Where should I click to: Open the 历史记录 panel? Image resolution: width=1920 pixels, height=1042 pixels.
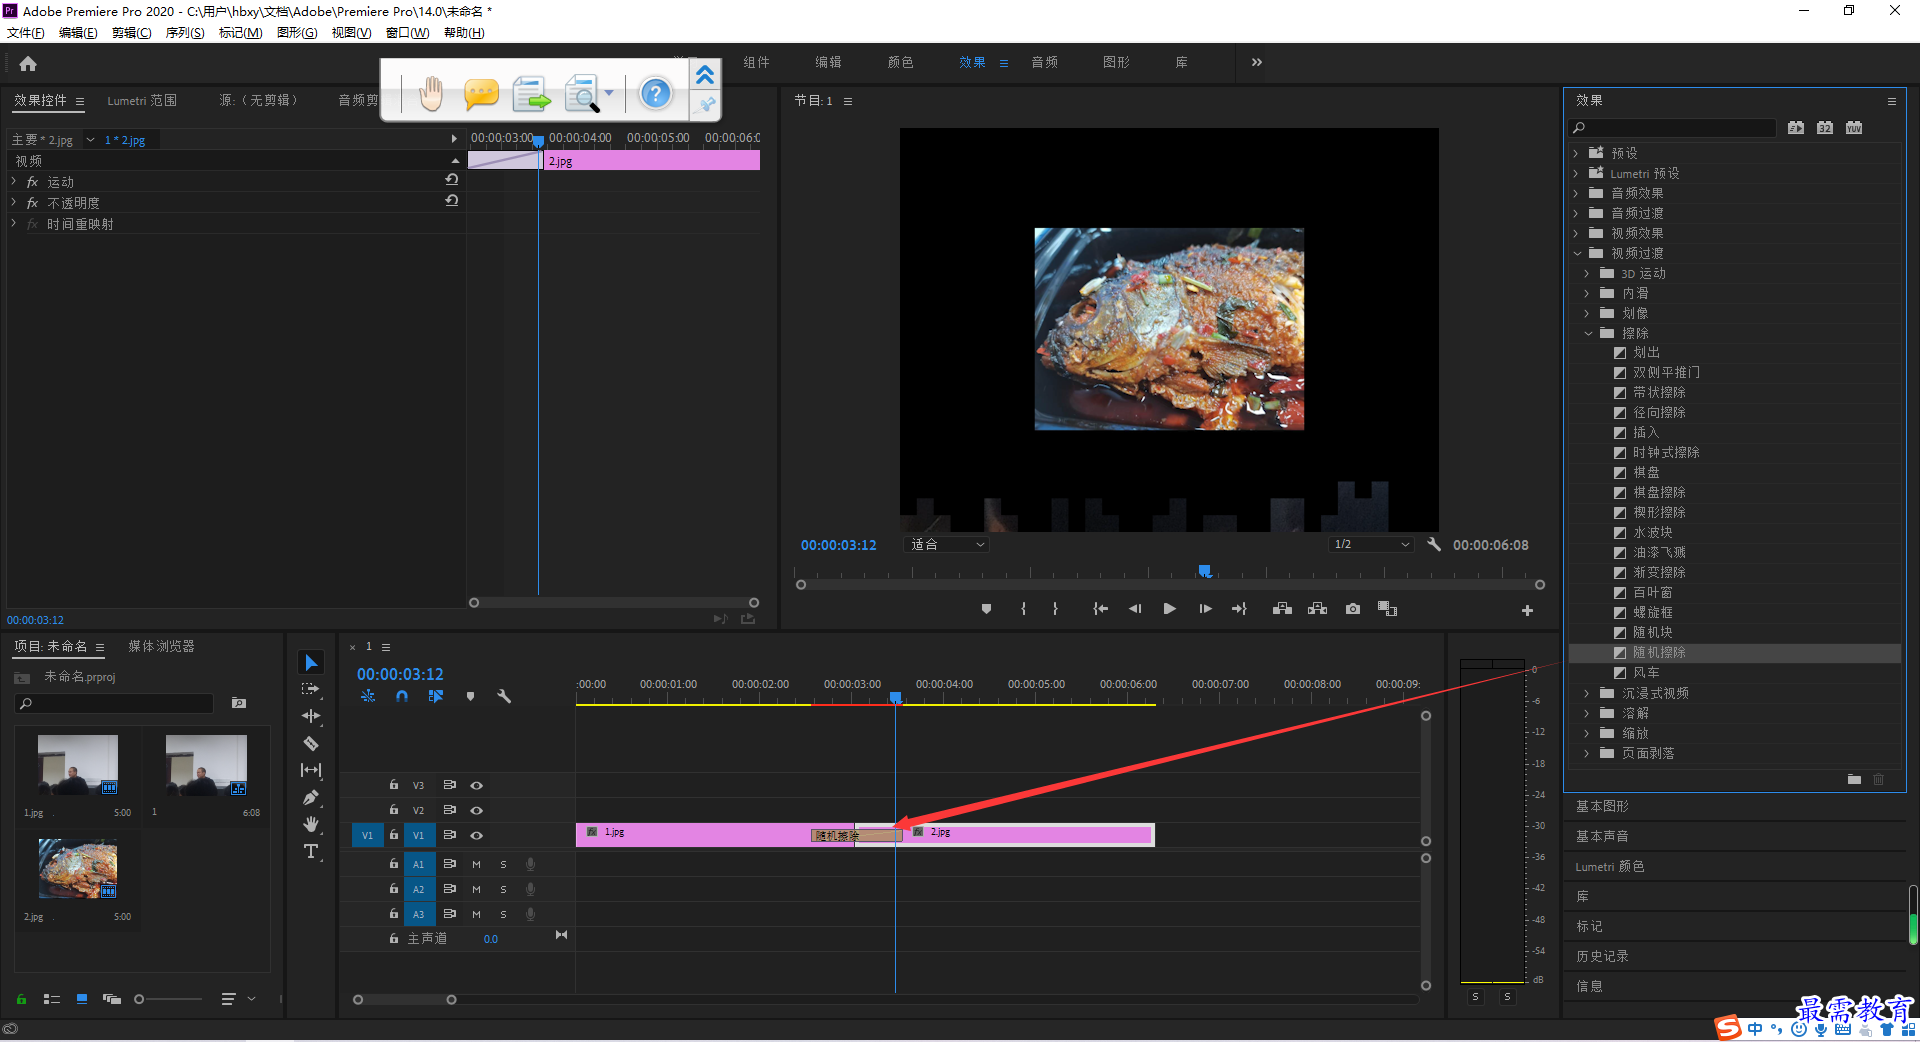(1602, 956)
